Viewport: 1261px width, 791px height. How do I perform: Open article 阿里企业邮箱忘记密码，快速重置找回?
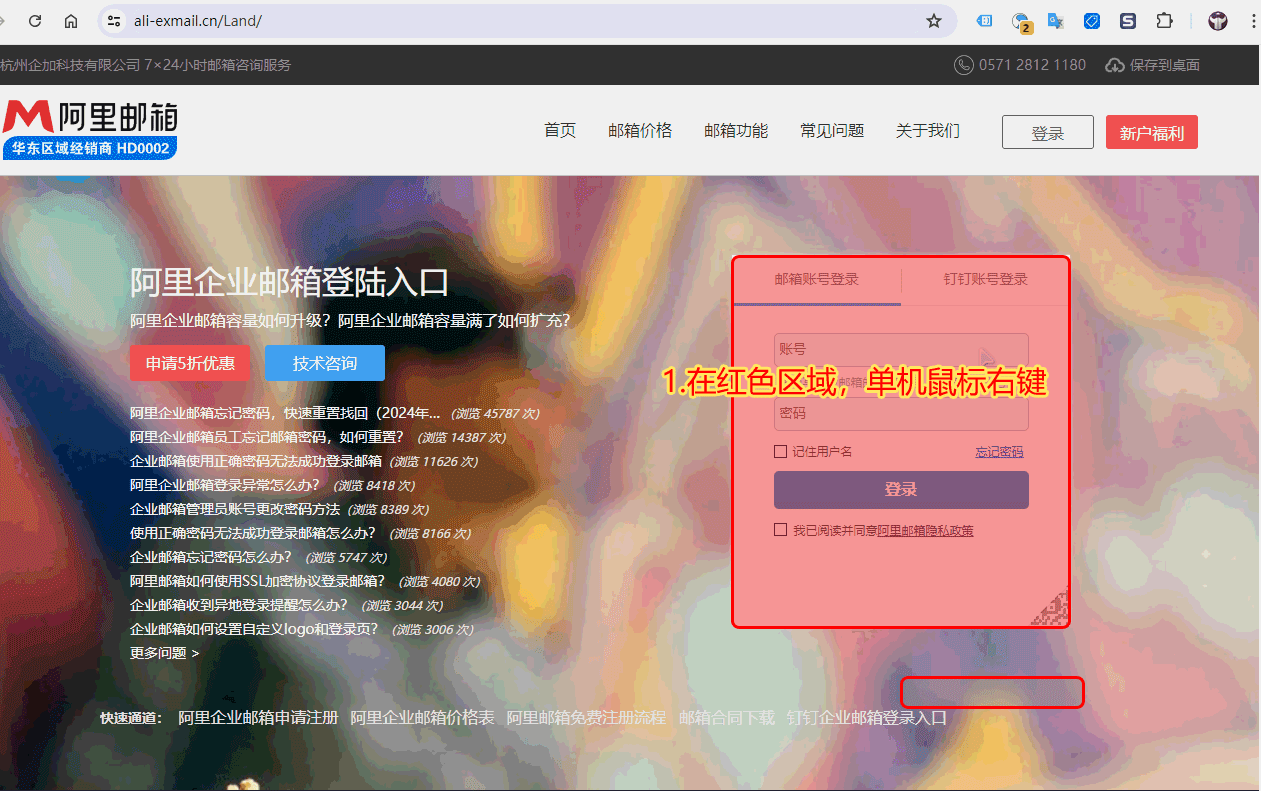click(x=285, y=413)
